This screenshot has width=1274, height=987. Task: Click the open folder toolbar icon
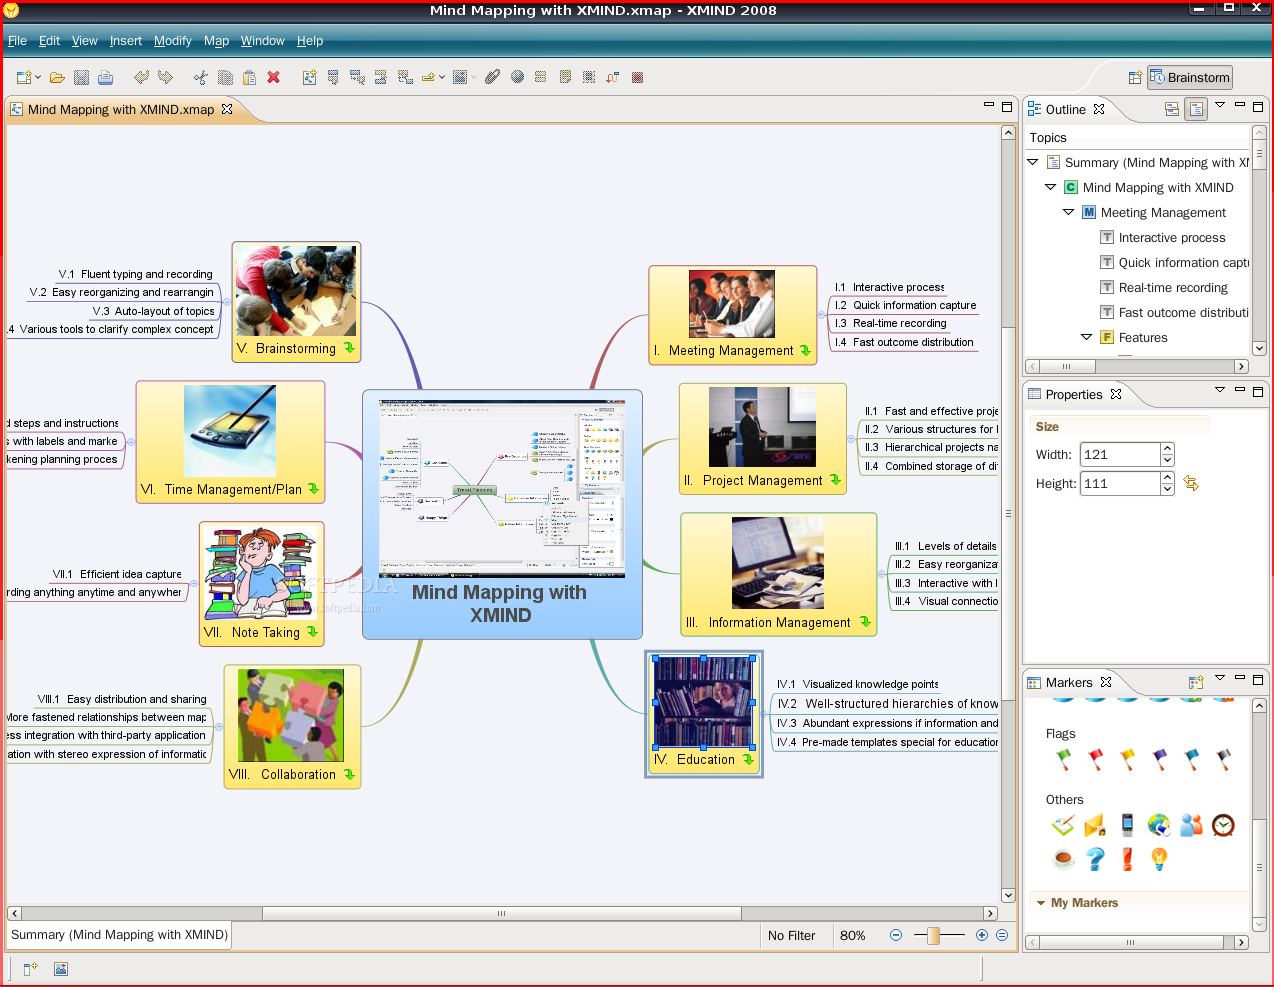pos(57,77)
